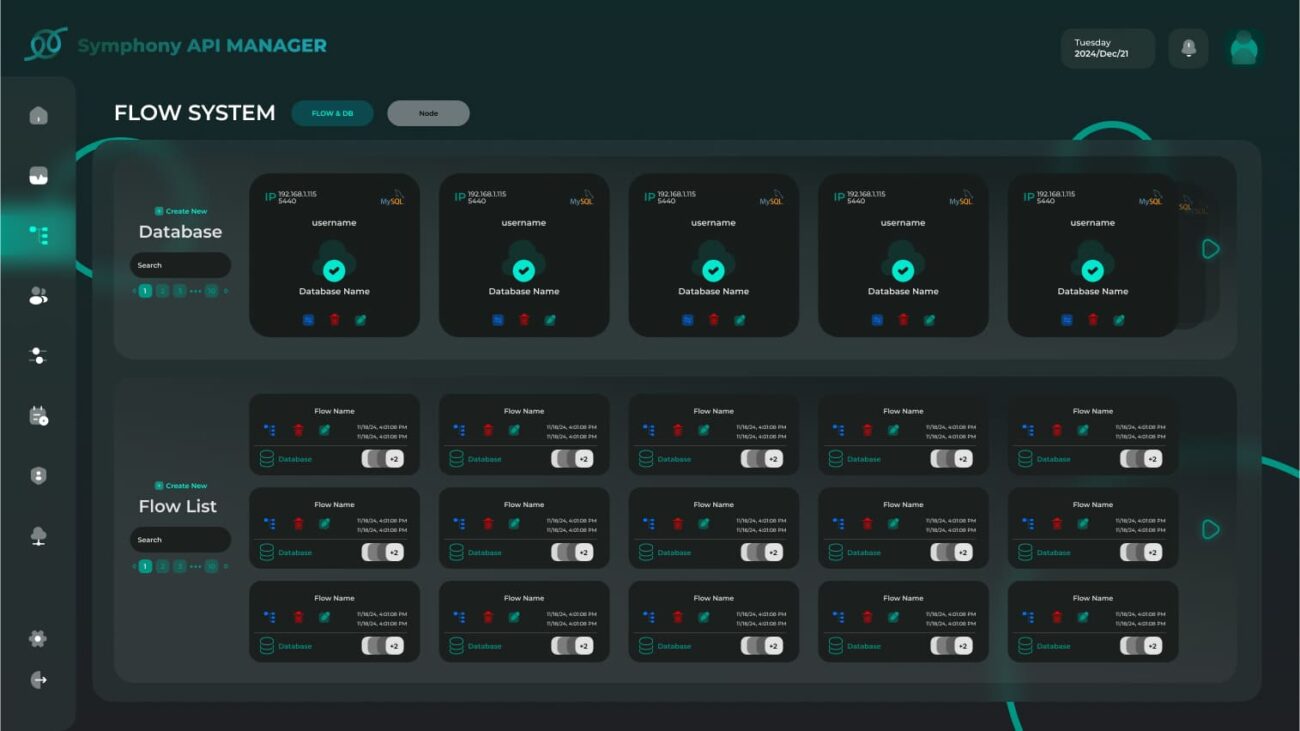Open the sliders icon in the sidebar

[x=38, y=355]
